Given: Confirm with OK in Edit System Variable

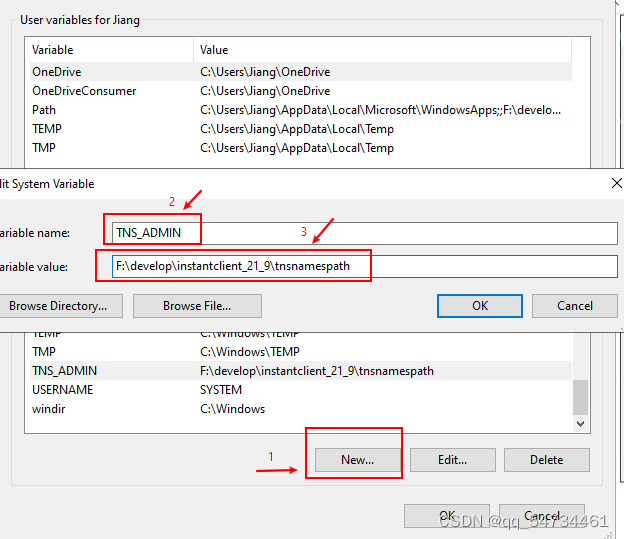Looking at the screenshot, I should tap(480, 306).
